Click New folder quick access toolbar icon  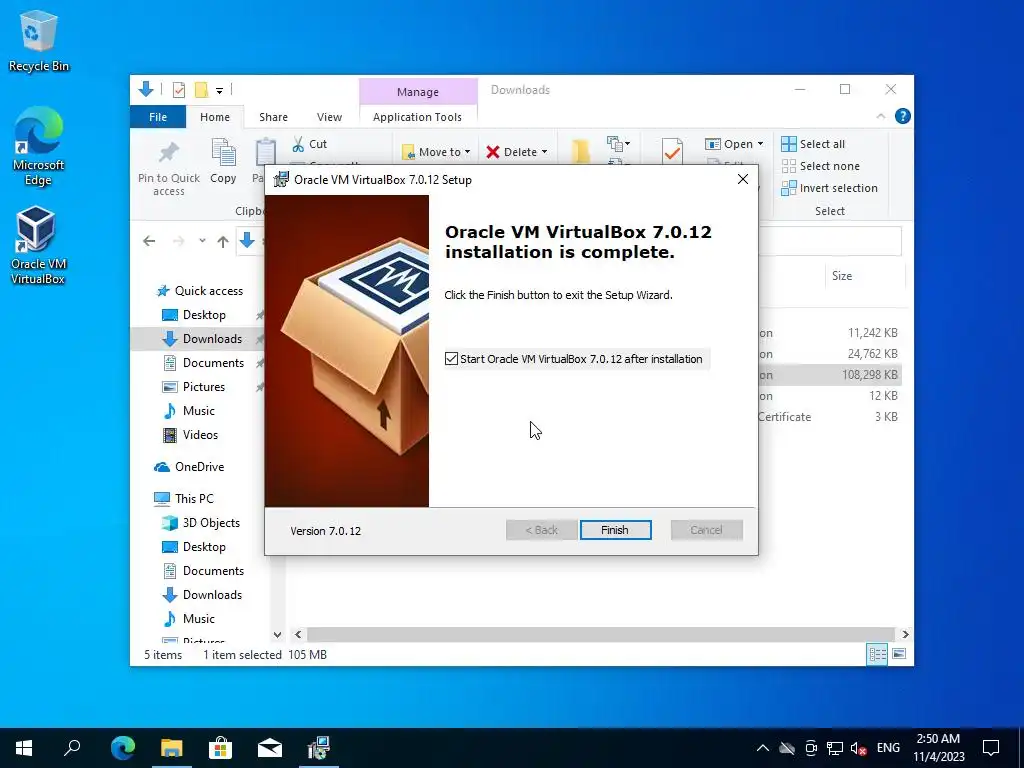pyautogui.click(x=201, y=89)
